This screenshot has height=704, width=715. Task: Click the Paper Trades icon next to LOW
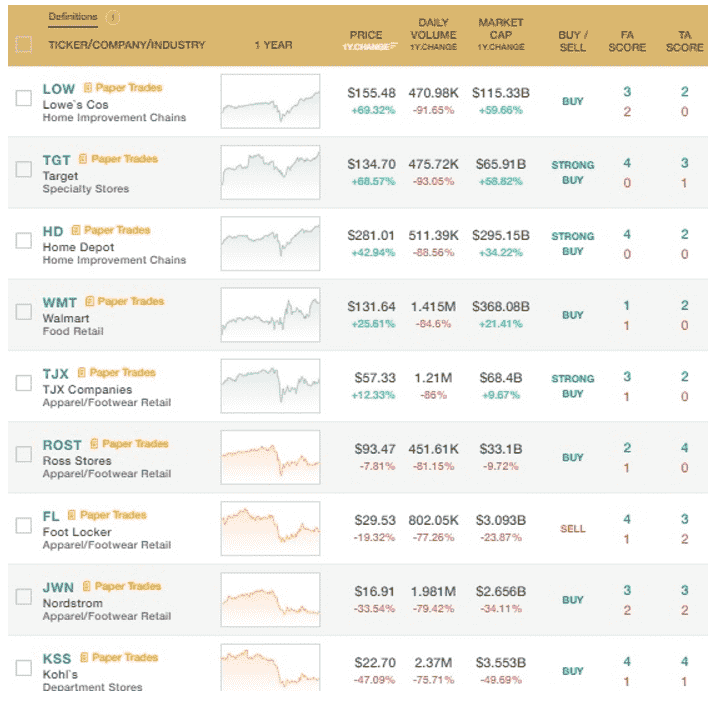(x=88, y=88)
